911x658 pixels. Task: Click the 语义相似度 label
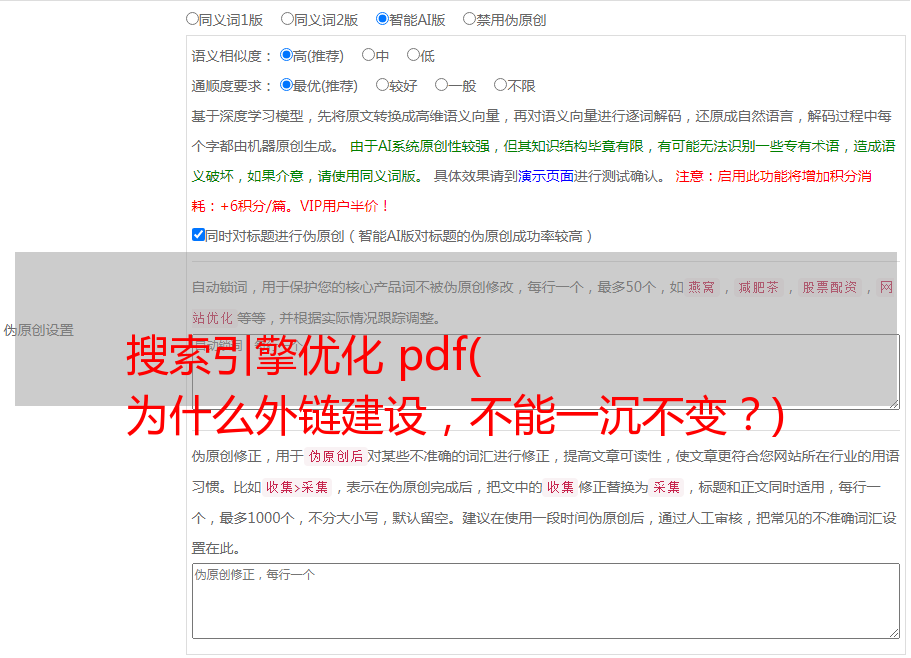pyautogui.click(x=232, y=56)
